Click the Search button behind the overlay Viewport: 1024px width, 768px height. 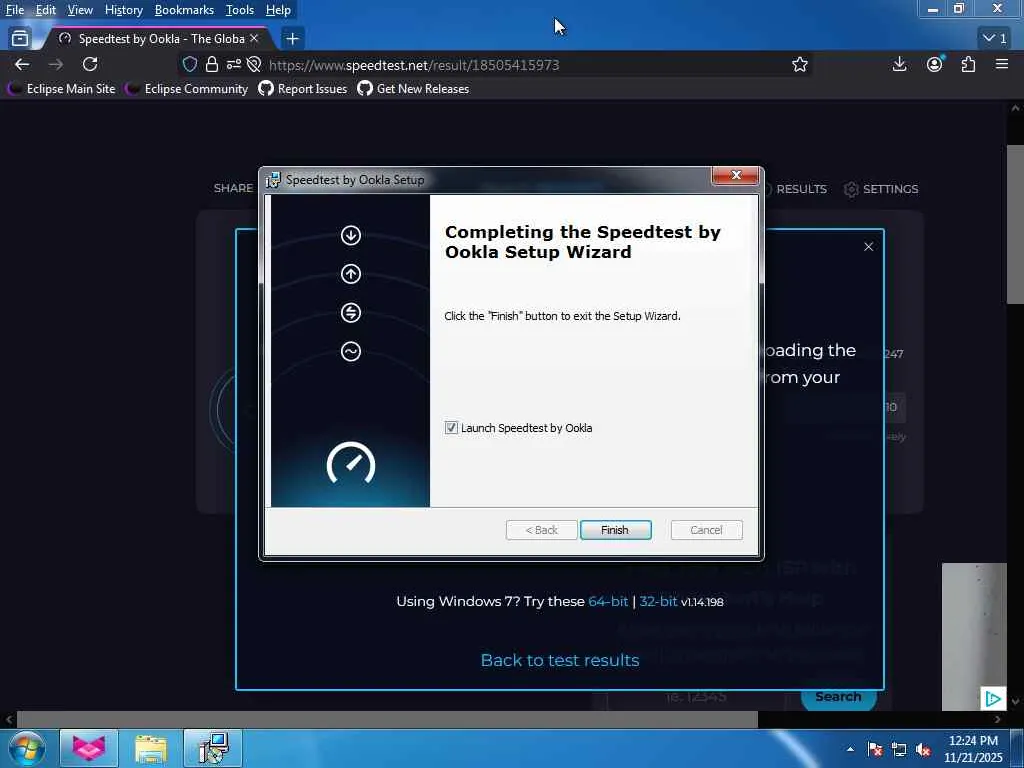[x=838, y=697]
